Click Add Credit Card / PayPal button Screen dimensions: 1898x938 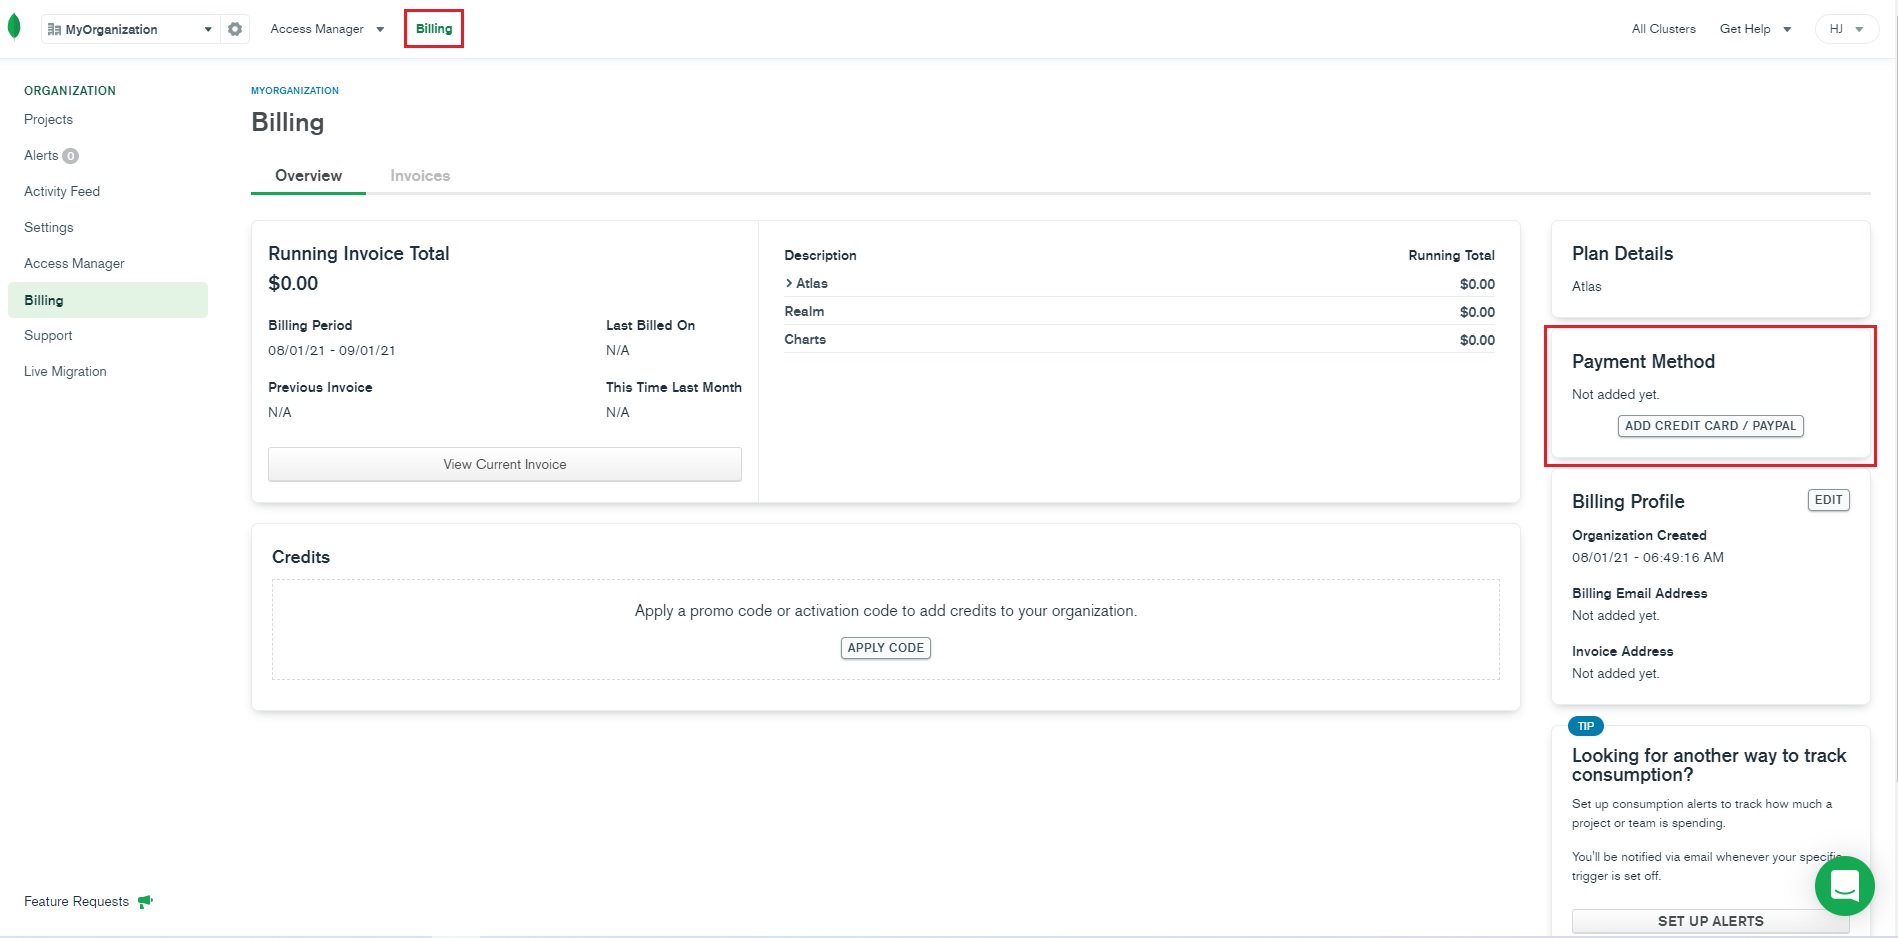click(x=1710, y=426)
